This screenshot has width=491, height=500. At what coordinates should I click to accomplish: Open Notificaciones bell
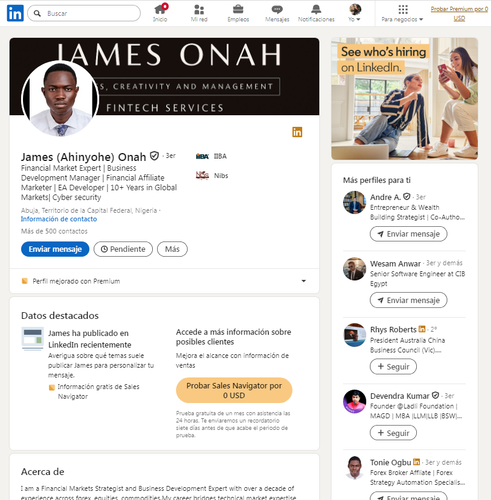point(316,13)
